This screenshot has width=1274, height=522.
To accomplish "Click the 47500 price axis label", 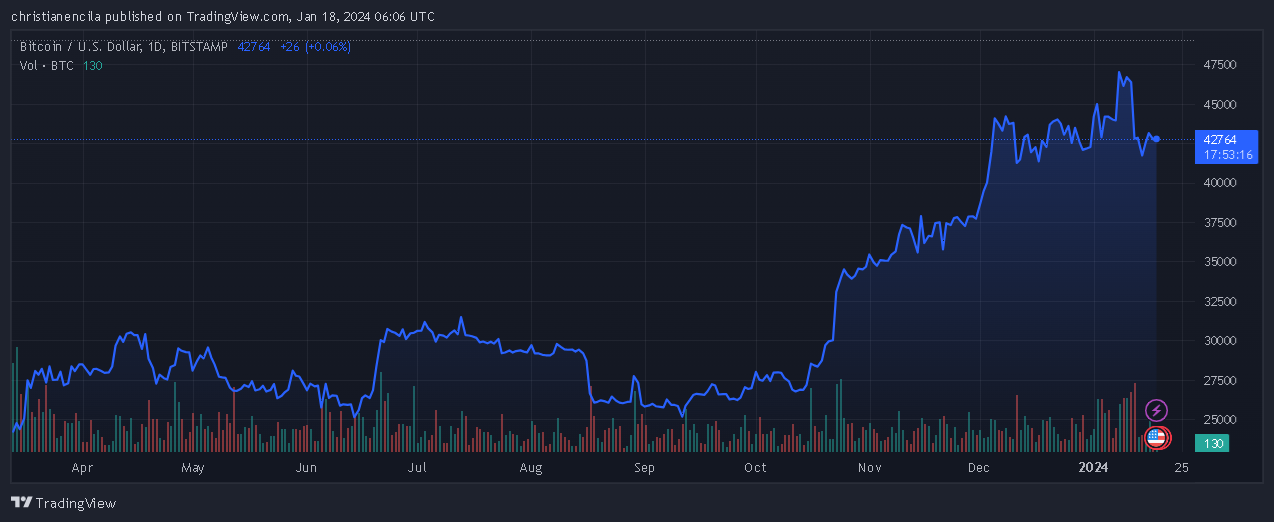I will pos(1220,65).
